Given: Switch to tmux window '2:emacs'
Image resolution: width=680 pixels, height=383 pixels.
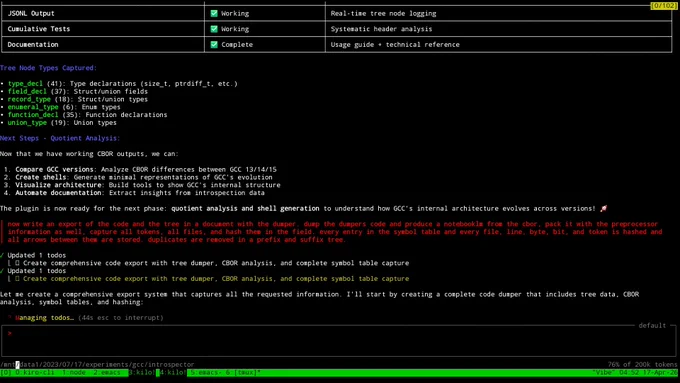Looking at the screenshot, I should click(107, 373).
